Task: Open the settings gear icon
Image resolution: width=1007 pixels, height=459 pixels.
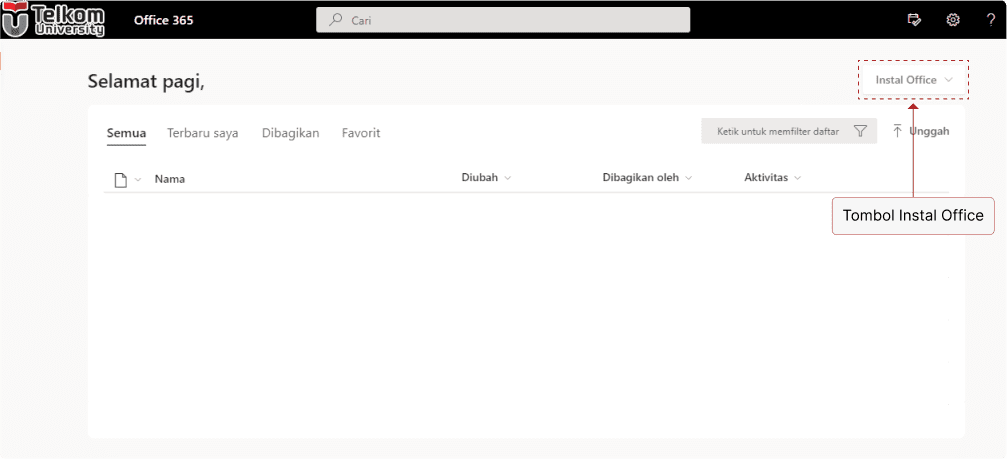Action: [953, 20]
